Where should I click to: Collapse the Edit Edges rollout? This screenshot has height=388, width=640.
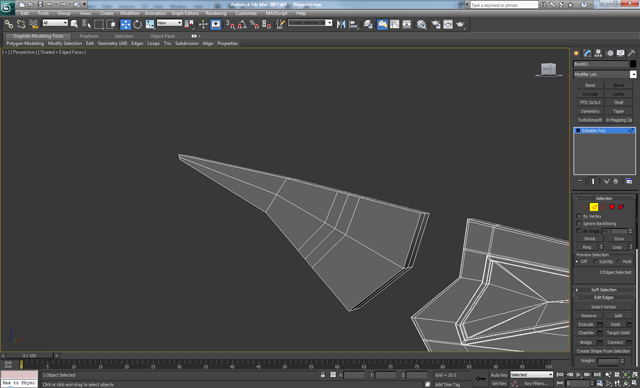click(x=604, y=297)
